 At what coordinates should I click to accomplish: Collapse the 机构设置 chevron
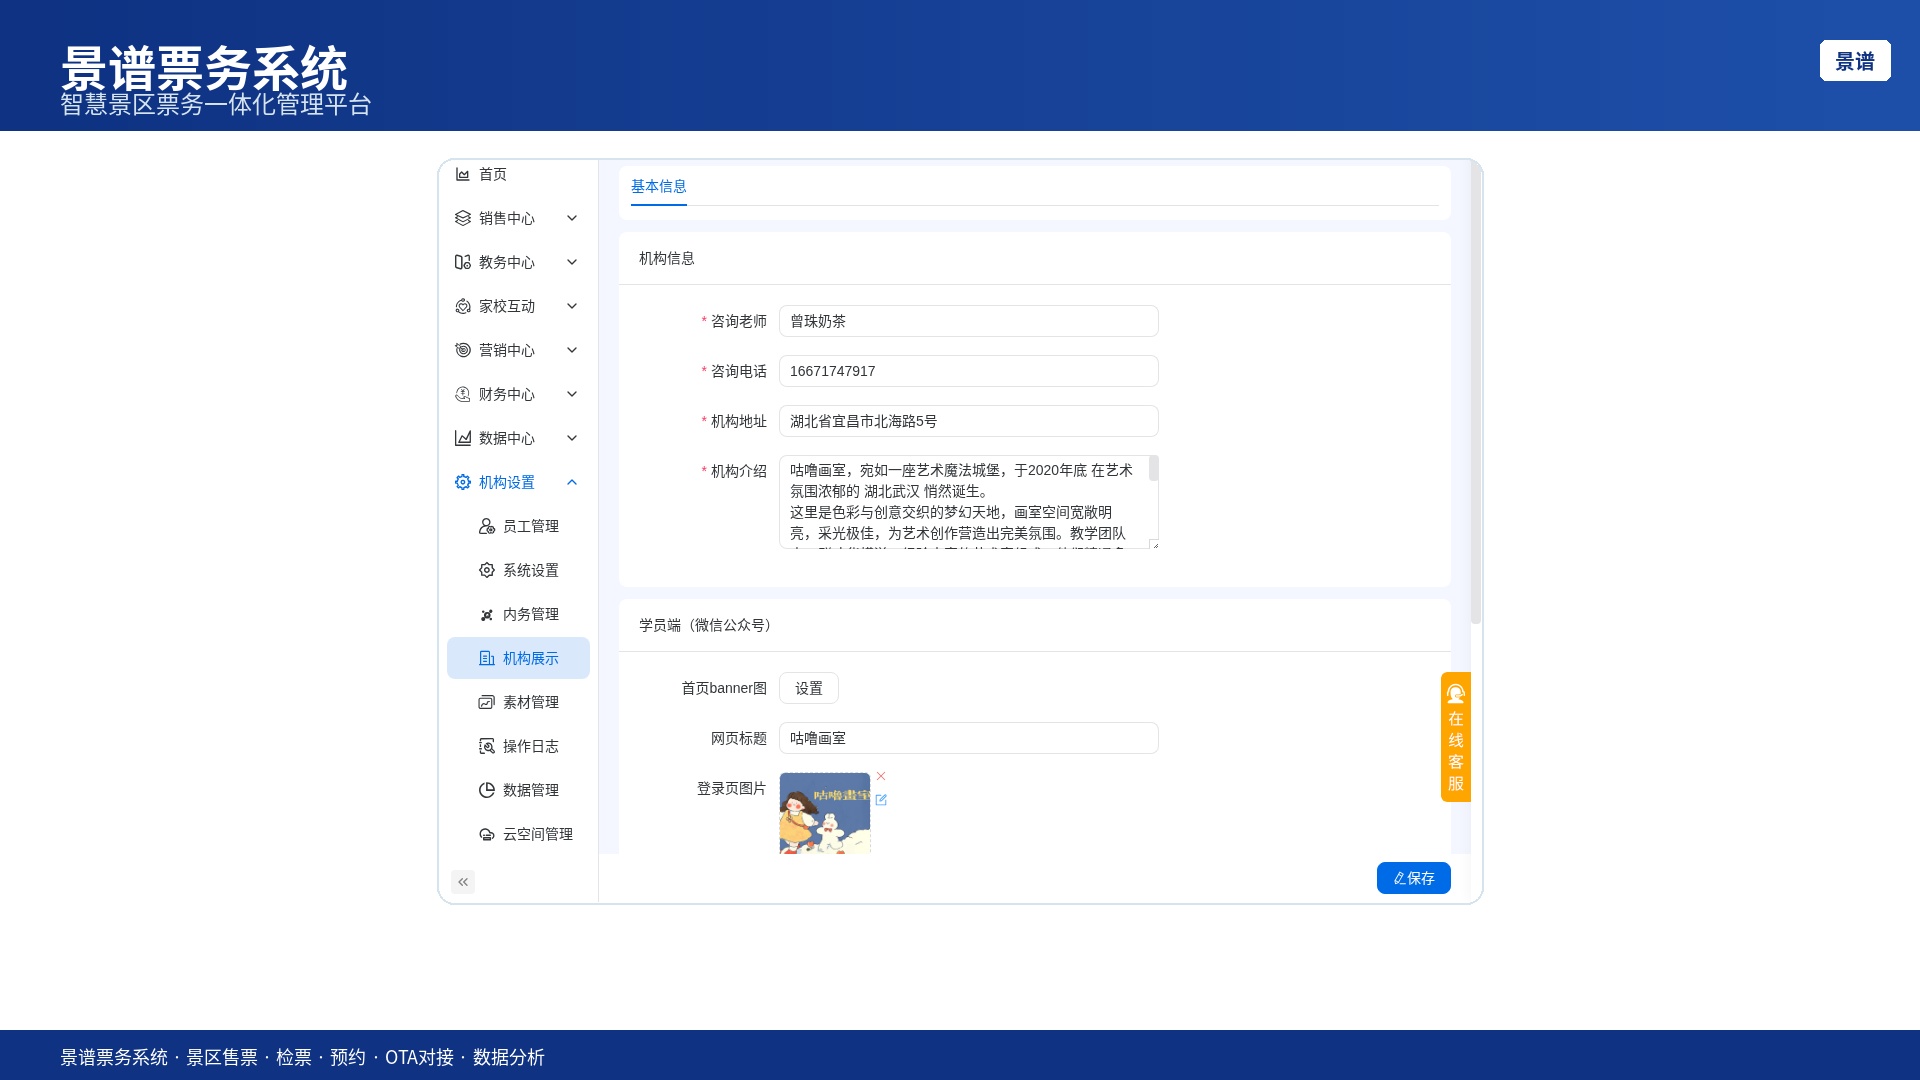pyautogui.click(x=572, y=482)
